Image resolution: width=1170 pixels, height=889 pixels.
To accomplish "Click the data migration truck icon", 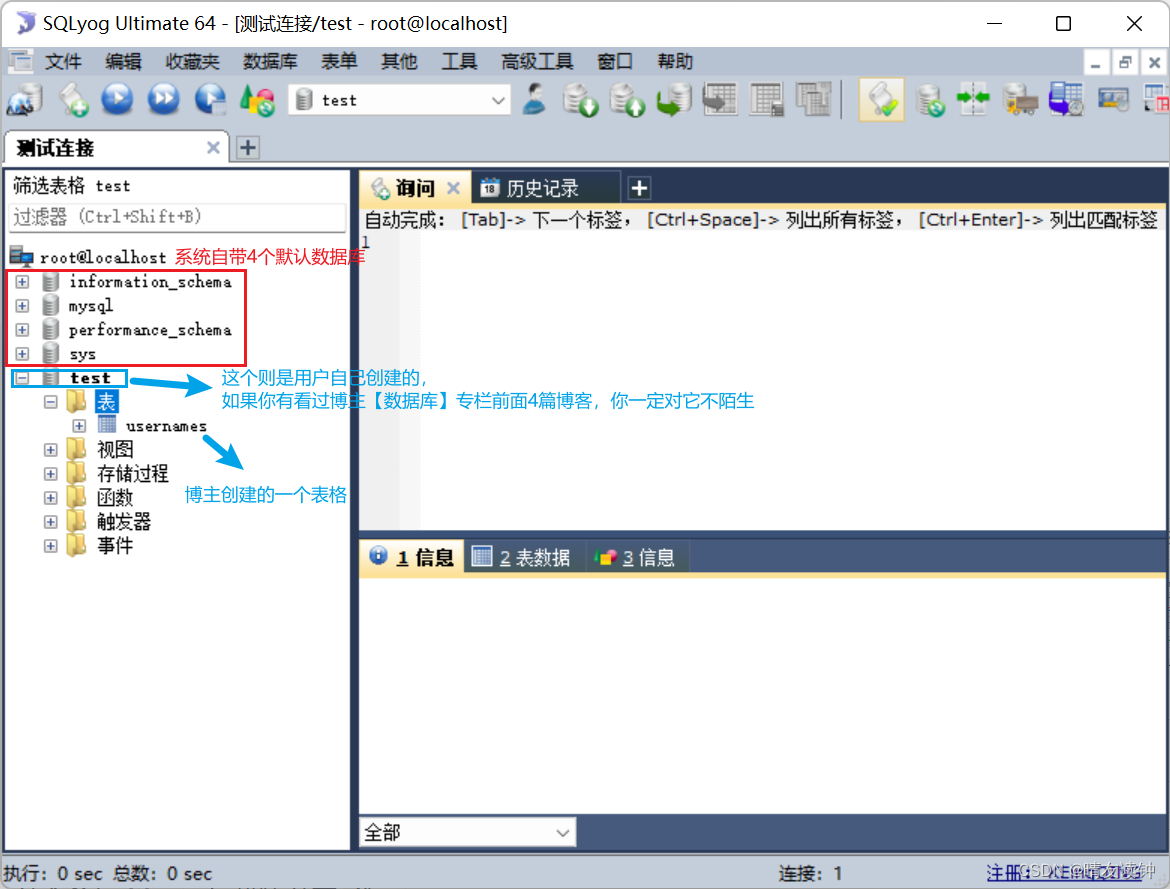I will 1020,100.
